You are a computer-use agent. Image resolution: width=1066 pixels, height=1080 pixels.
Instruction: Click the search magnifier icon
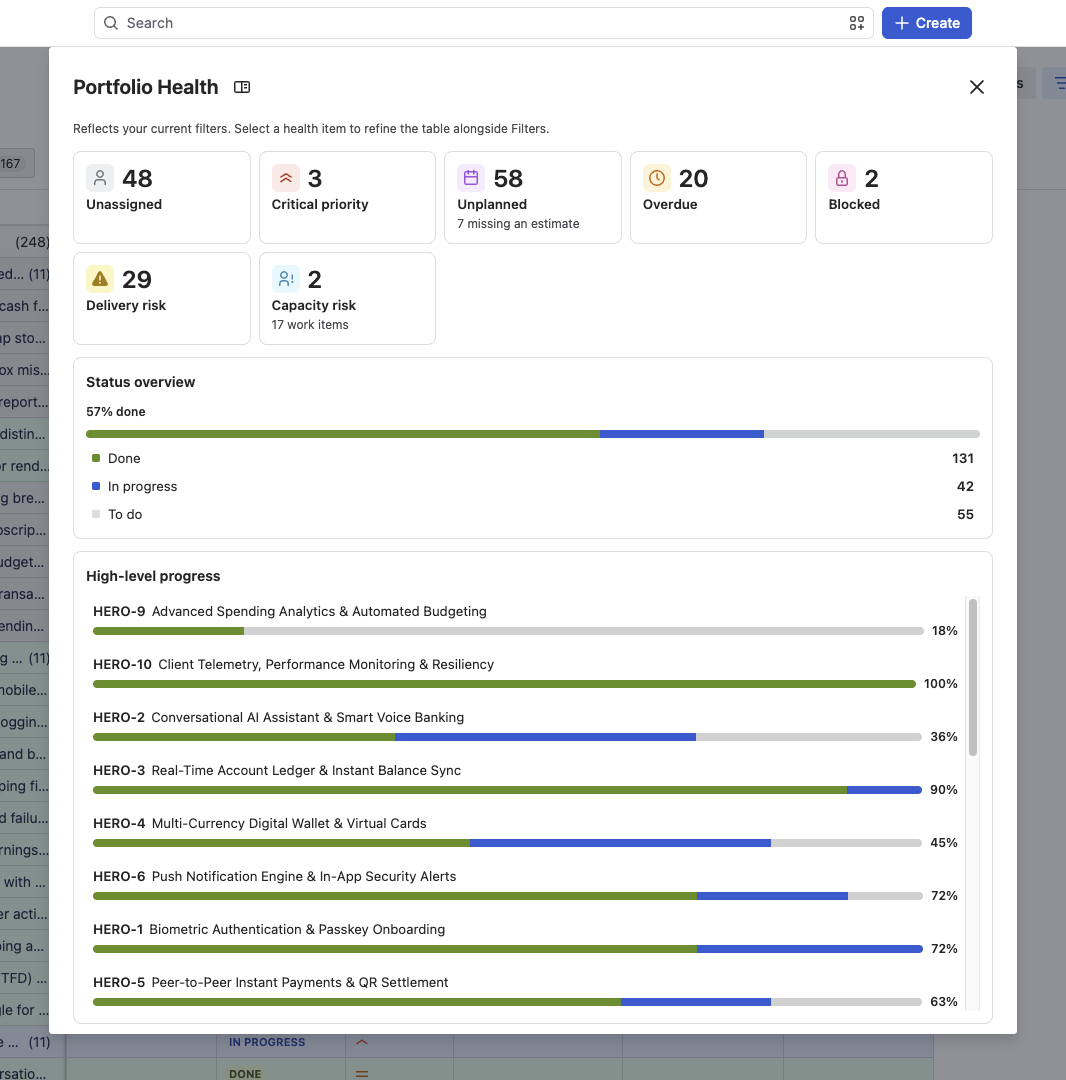pos(110,23)
